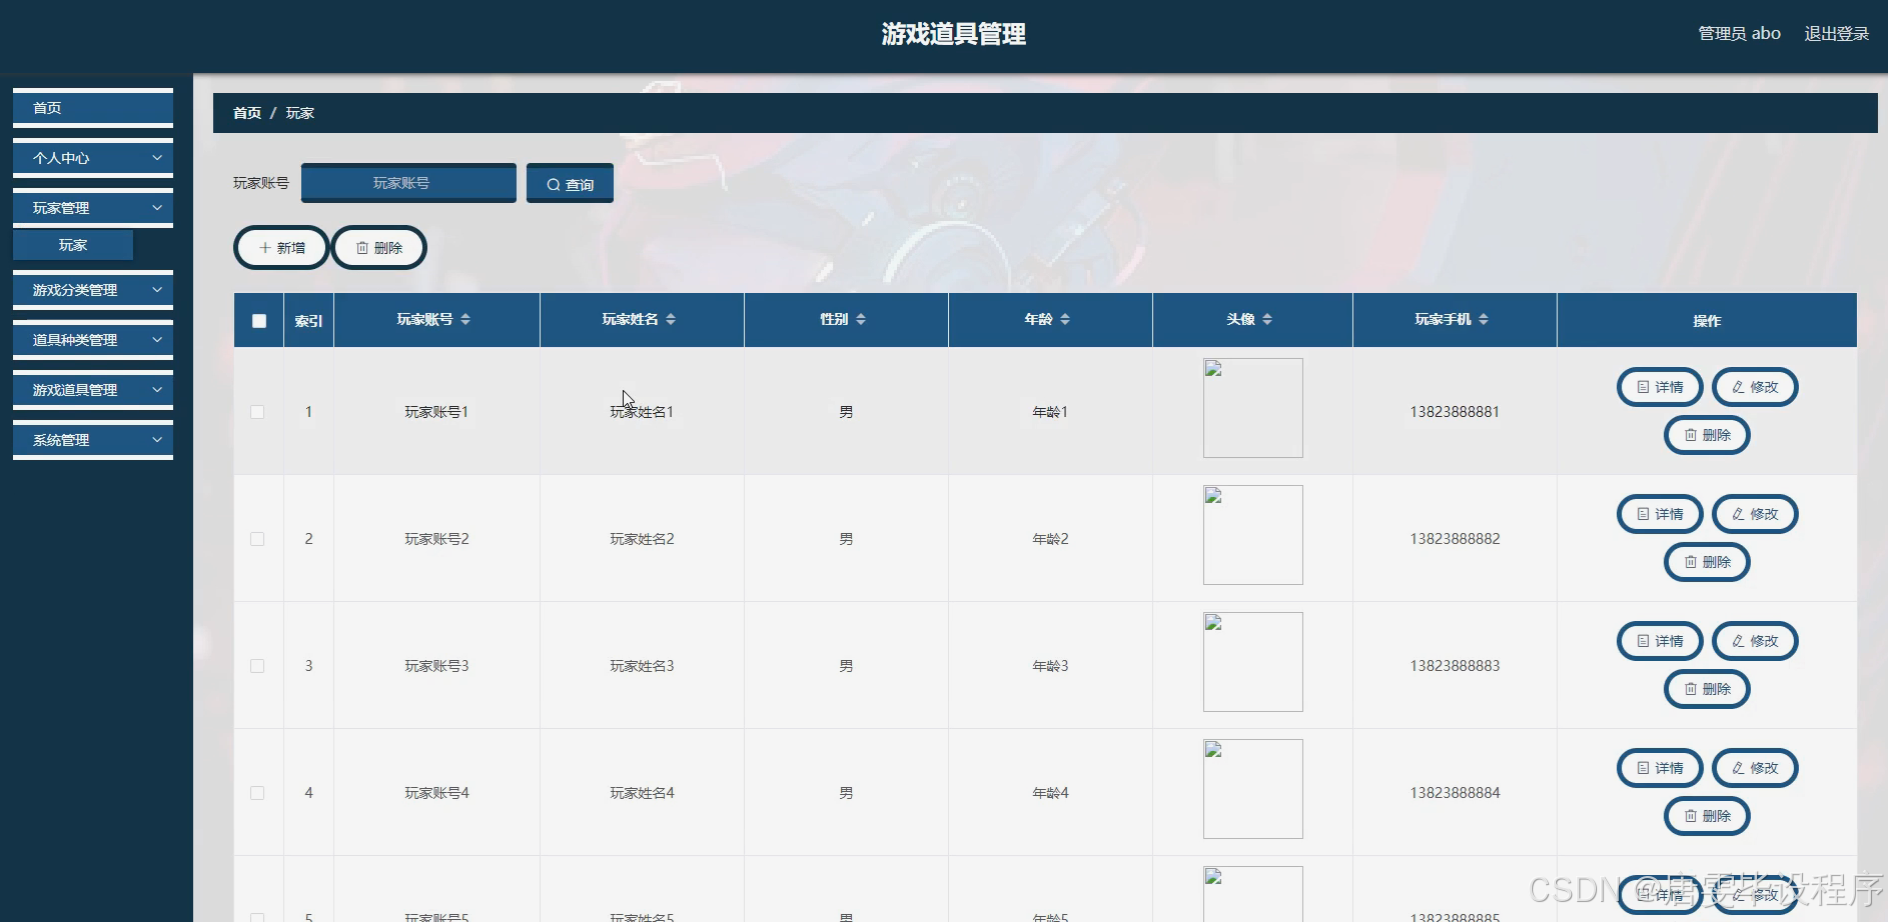Go to 首页 in the breadcrumb

[247, 113]
